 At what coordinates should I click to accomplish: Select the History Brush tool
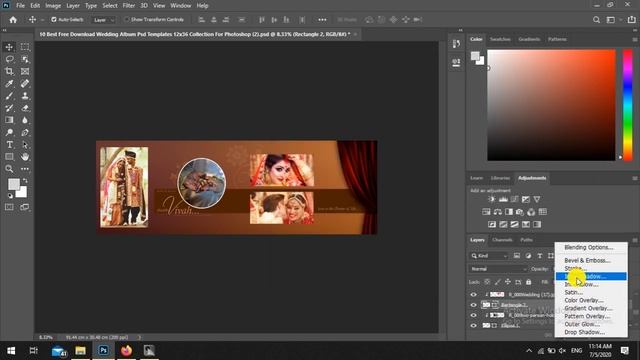[9, 108]
